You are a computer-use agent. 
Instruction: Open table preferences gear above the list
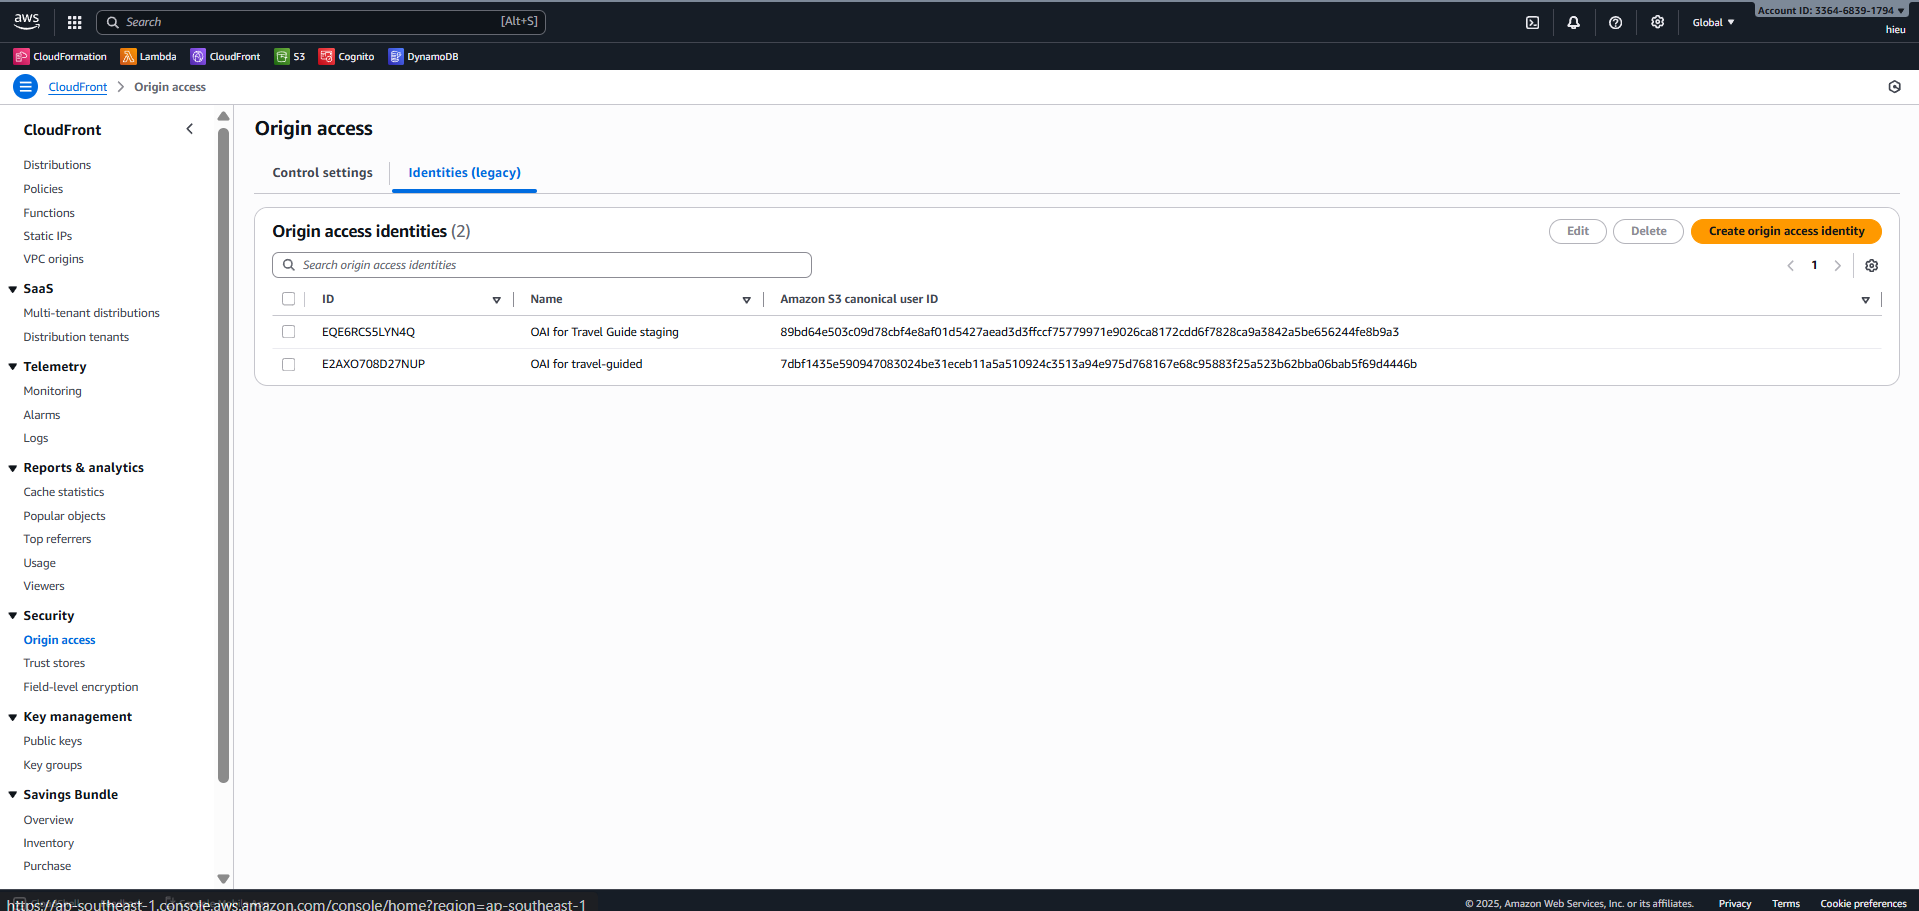1871,265
